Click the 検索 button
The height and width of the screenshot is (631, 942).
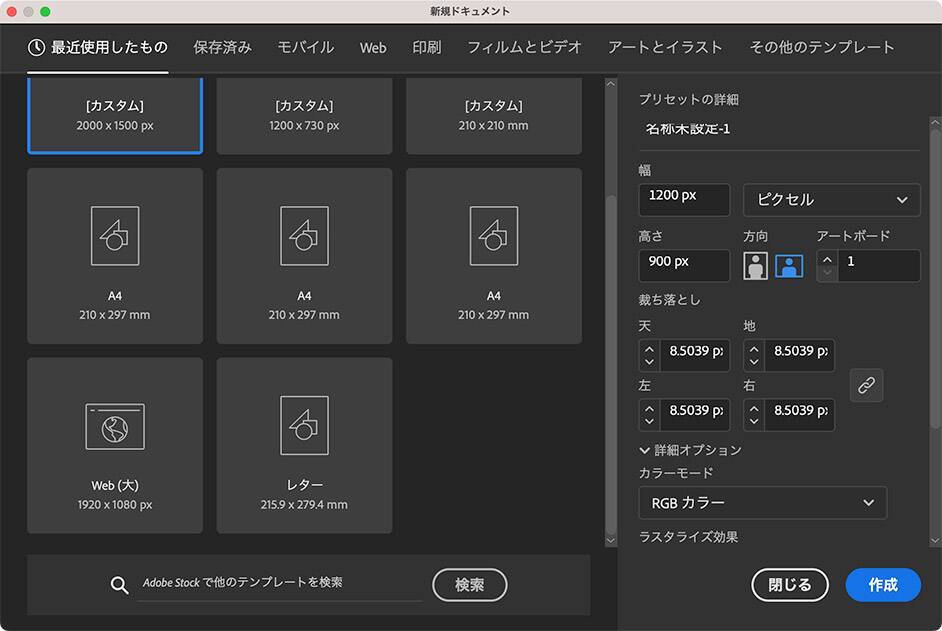(x=469, y=585)
